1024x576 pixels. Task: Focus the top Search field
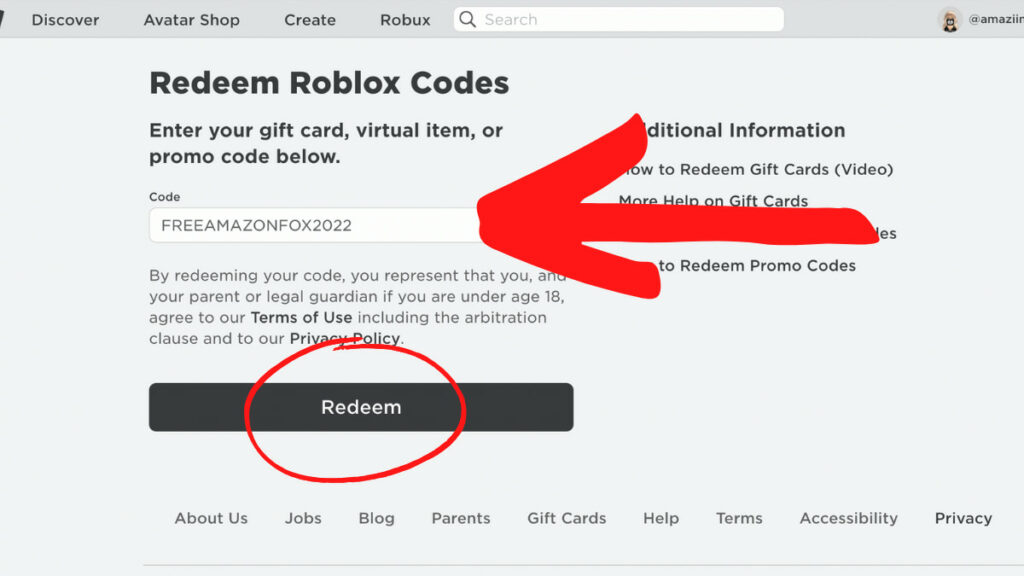pos(618,20)
